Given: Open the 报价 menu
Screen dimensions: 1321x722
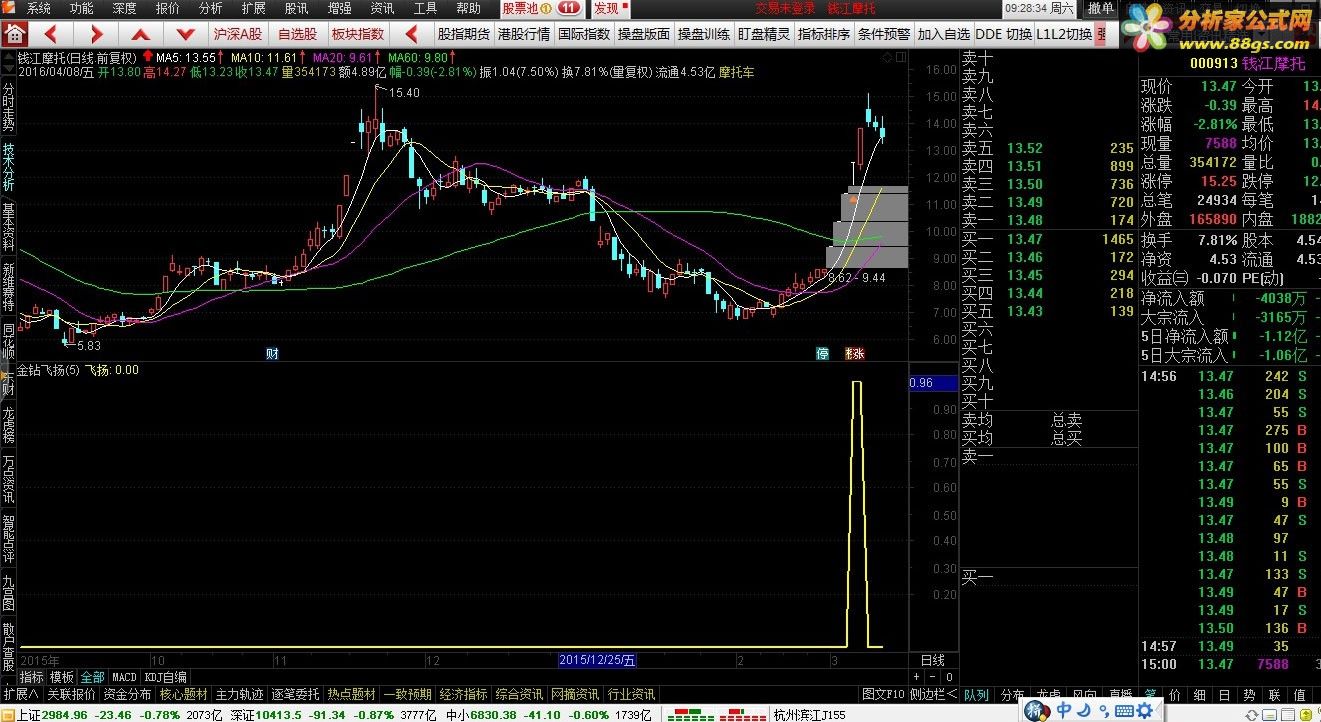Looking at the screenshot, I should click(167, 8).
